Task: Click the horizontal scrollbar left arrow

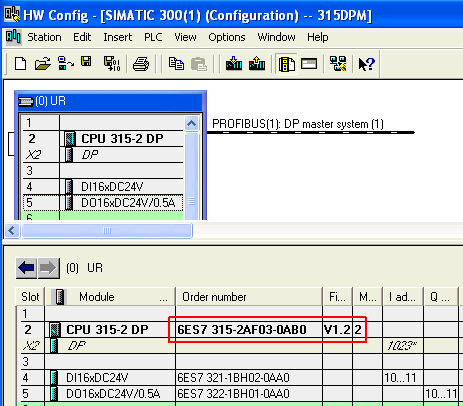Action: [12, 230]
